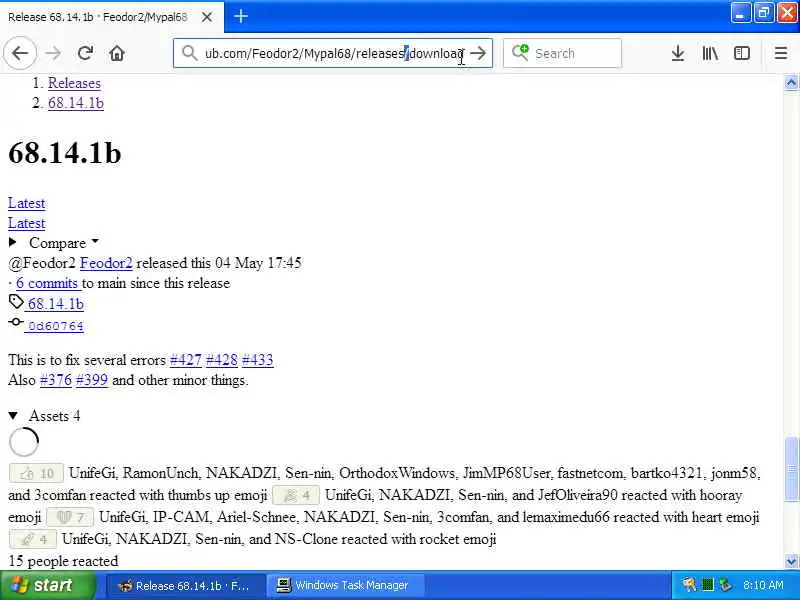Image resolution: width=800 pixels, height=600 pixels.
Task: Click the green Task Manager tray icon
Action: click(x=708, y=585)
